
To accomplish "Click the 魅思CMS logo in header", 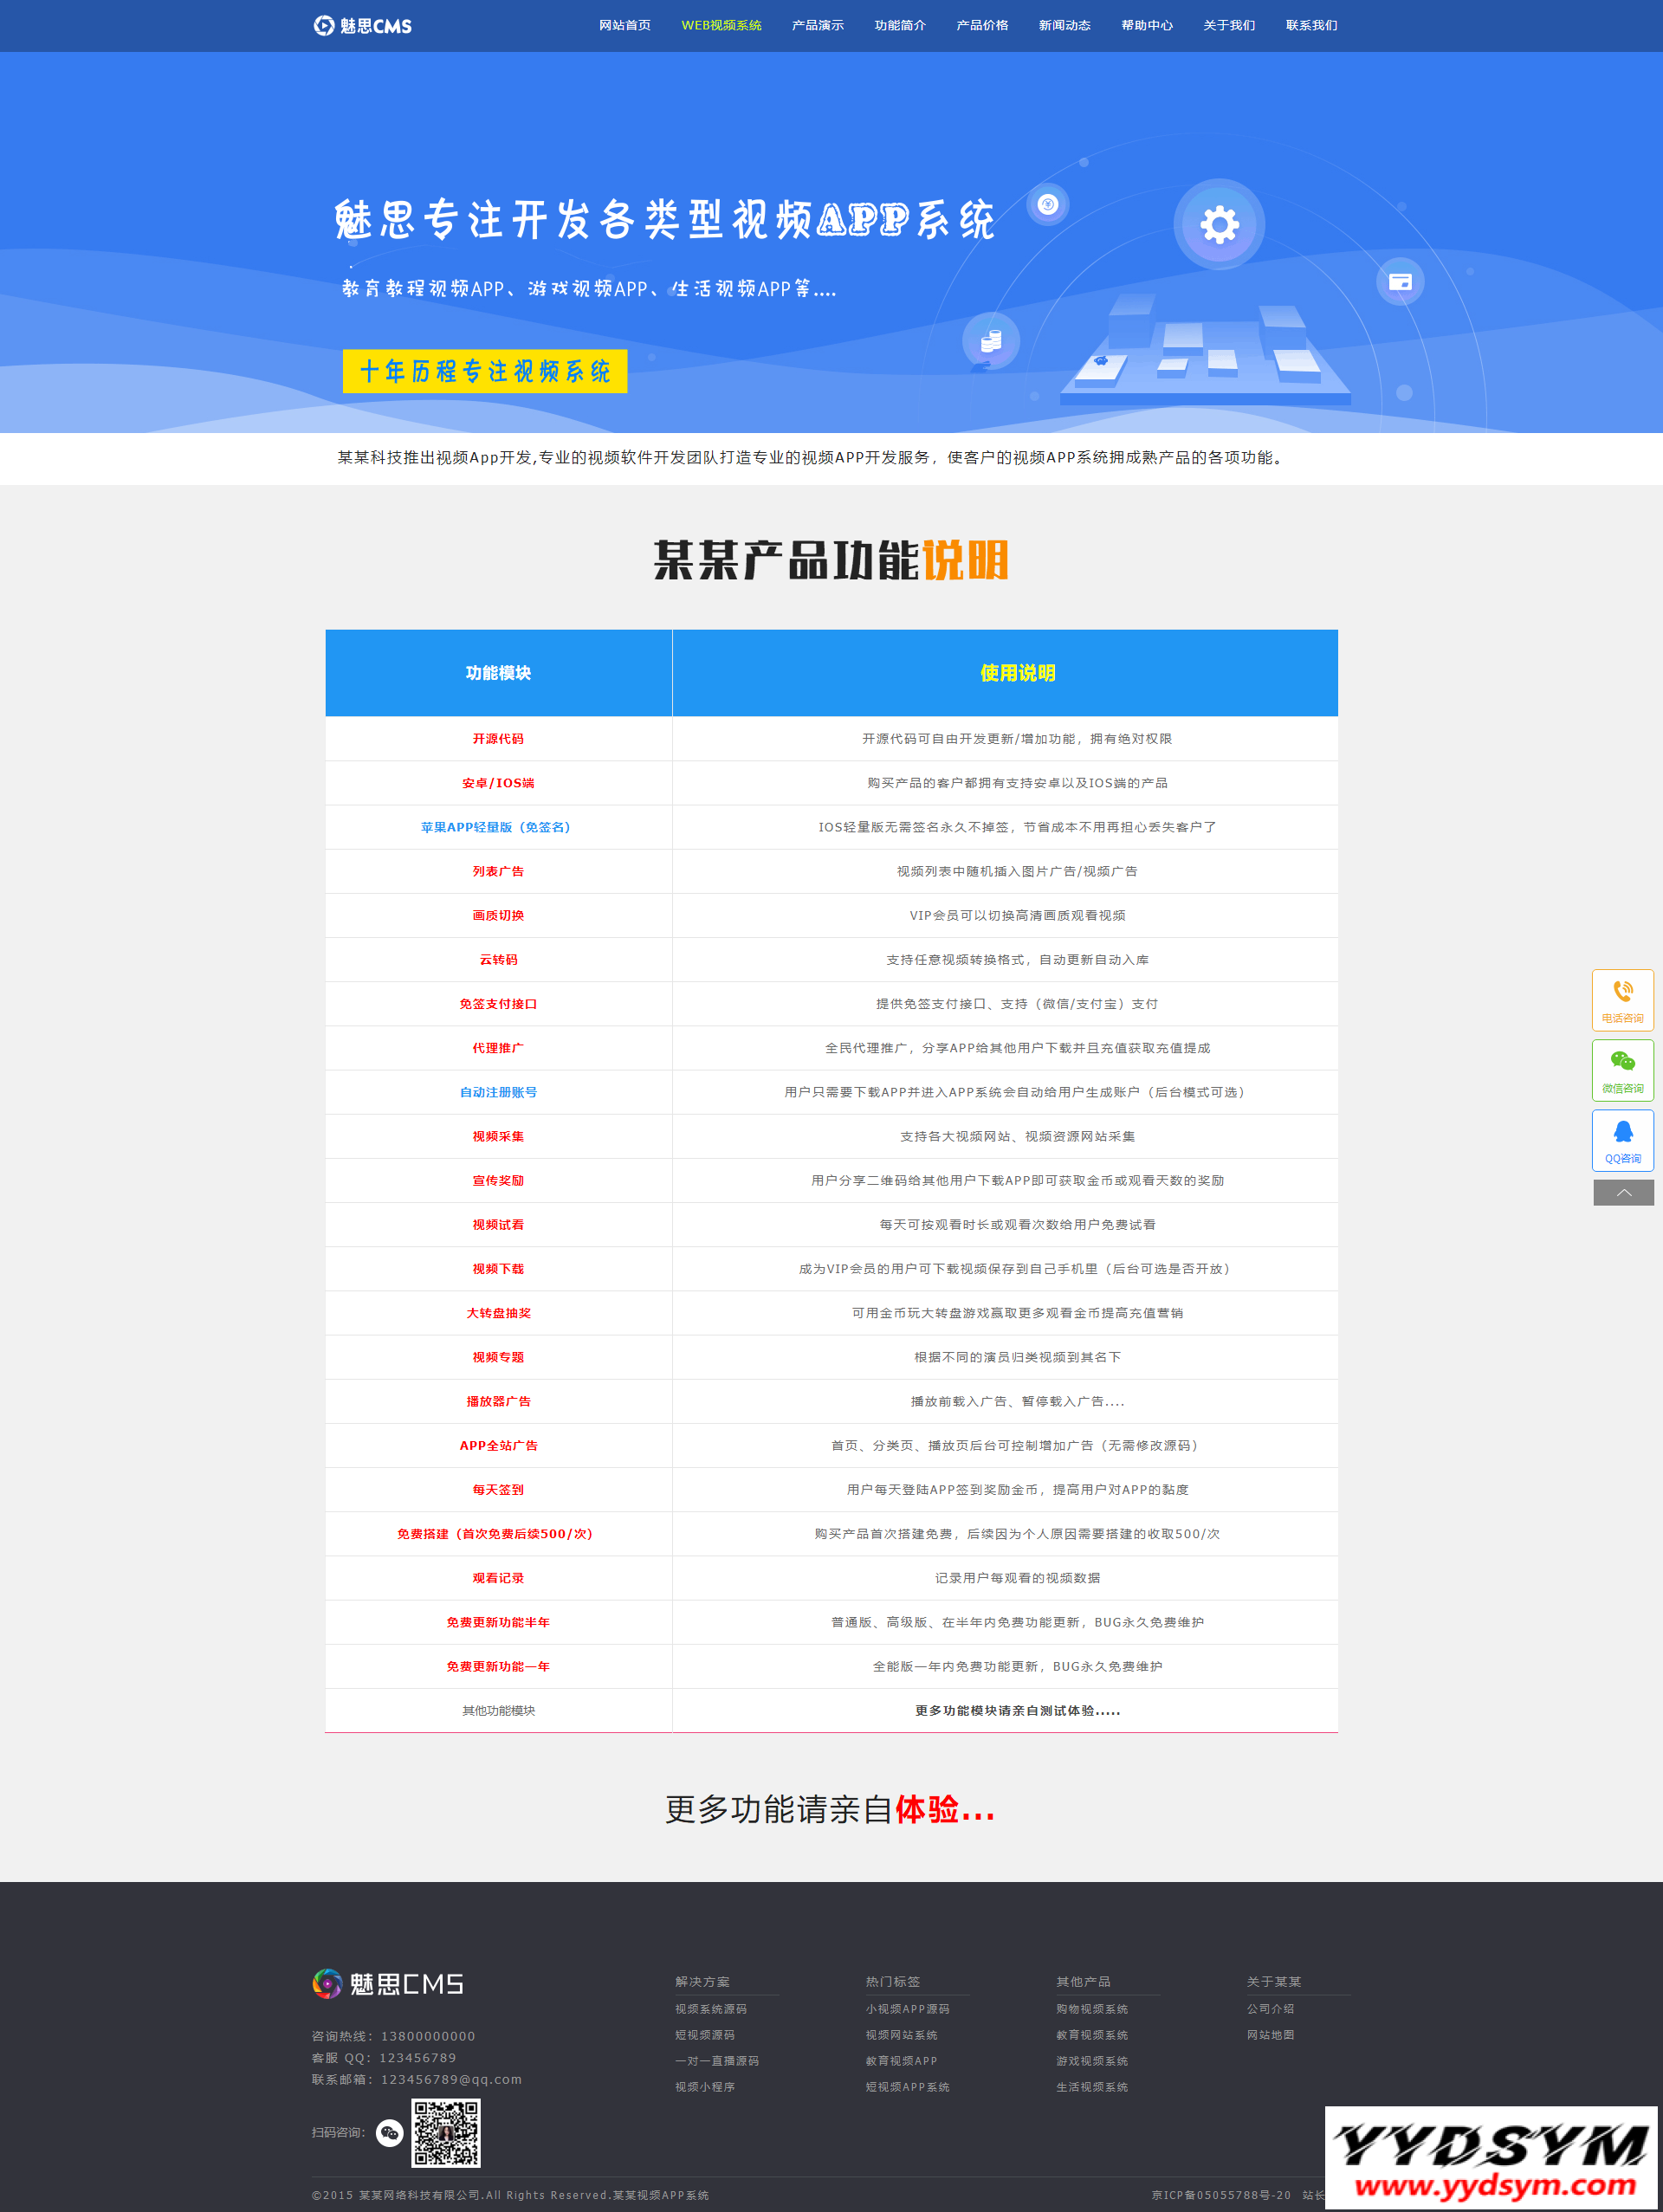I will pos(362,25).
